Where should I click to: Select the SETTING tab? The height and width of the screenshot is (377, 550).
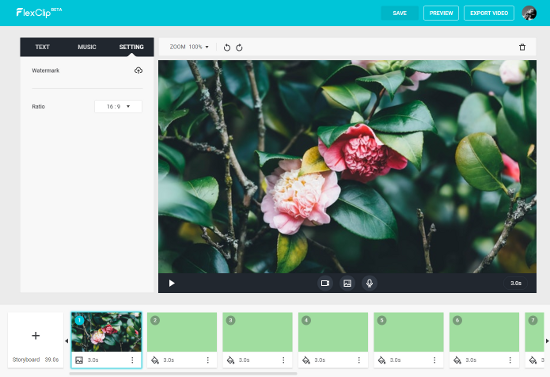click(x=132, y=47)
